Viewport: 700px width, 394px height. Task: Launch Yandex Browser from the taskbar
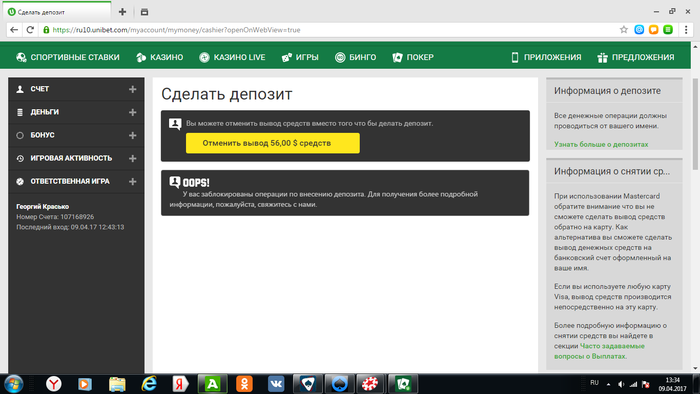click(54, 384)
